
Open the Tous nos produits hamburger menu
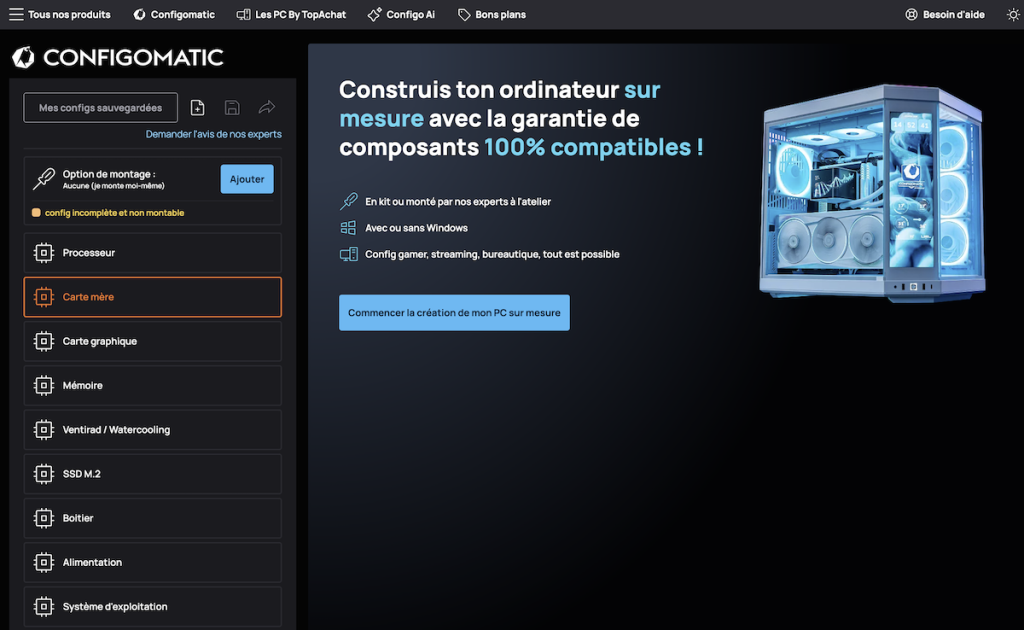[59, 14]
